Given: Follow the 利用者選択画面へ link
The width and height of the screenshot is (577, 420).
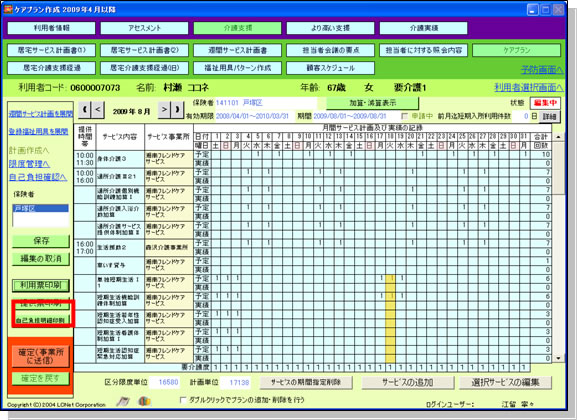Looking at the screenshot, I should pyautogui.click(x=528, y=88).
